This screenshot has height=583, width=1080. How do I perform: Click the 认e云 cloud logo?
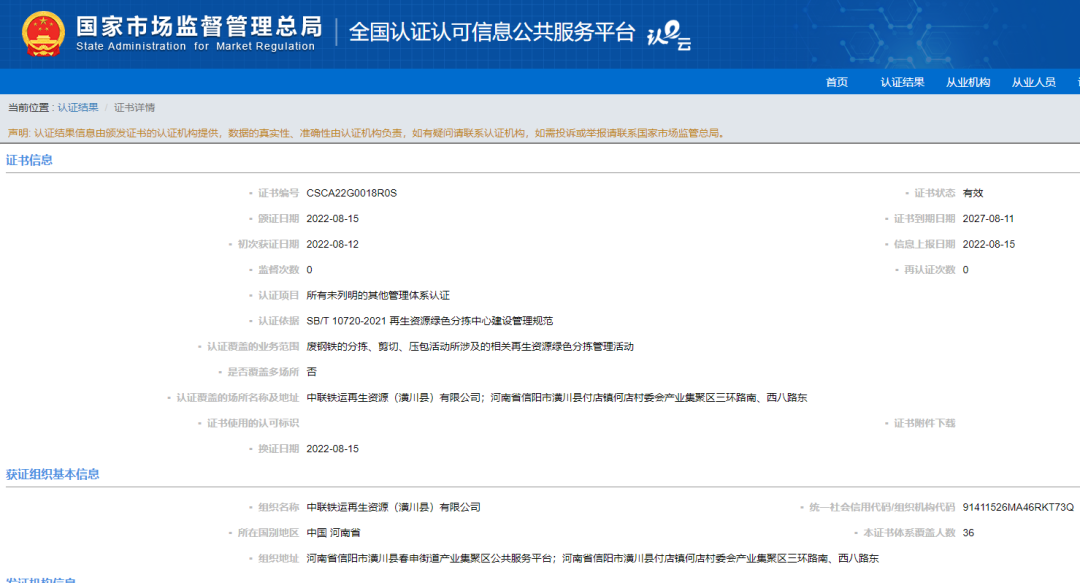click(x=669, y=35)
